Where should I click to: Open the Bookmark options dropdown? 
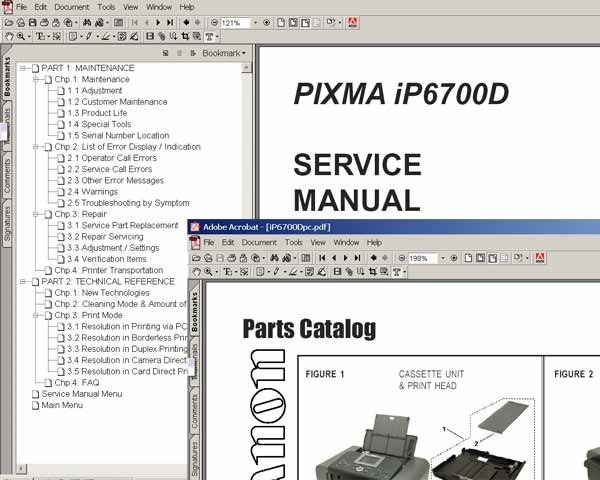click(x=224, y=53)
